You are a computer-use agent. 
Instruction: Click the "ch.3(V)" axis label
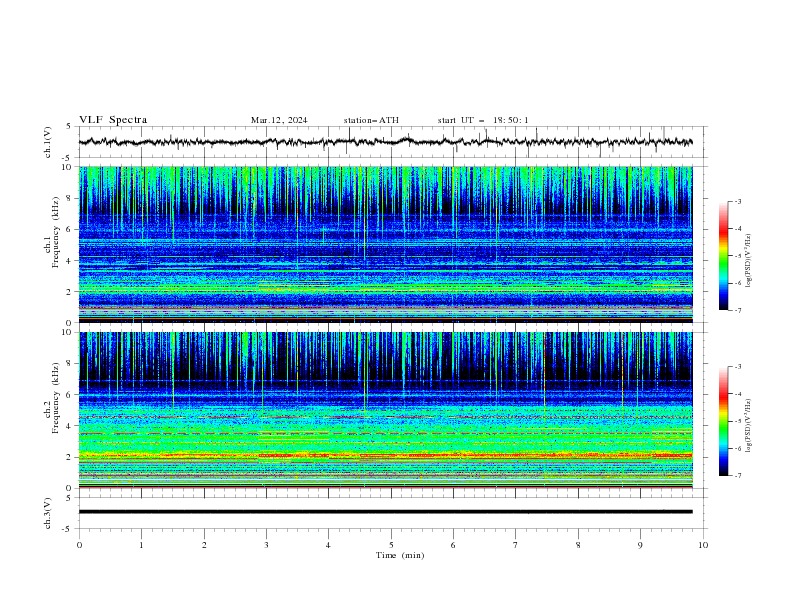(48, 513)
